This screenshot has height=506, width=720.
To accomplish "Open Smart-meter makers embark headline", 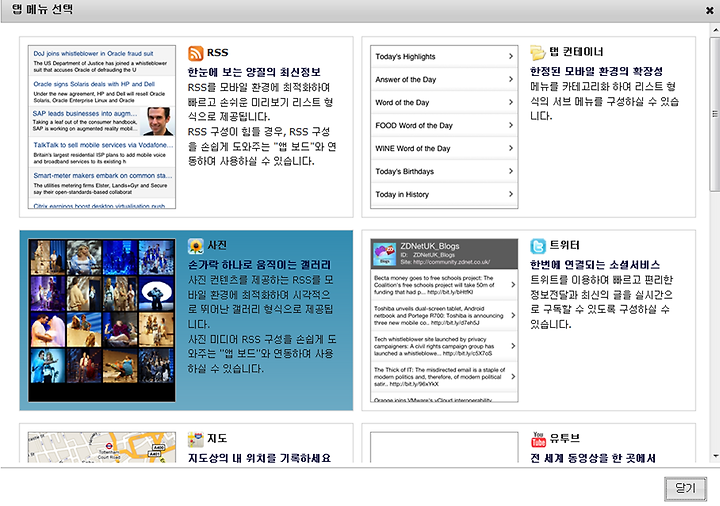I will click(x=103, y=175).
